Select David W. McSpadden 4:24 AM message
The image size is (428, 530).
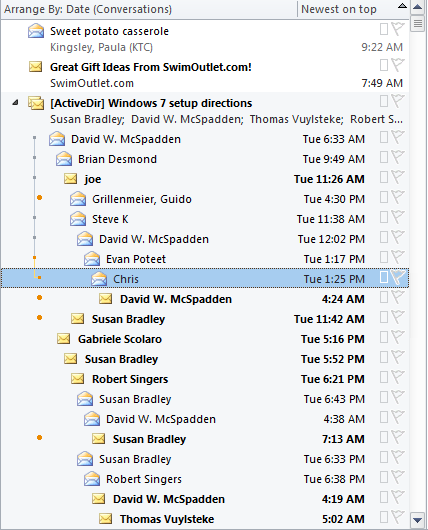point(205,298)
